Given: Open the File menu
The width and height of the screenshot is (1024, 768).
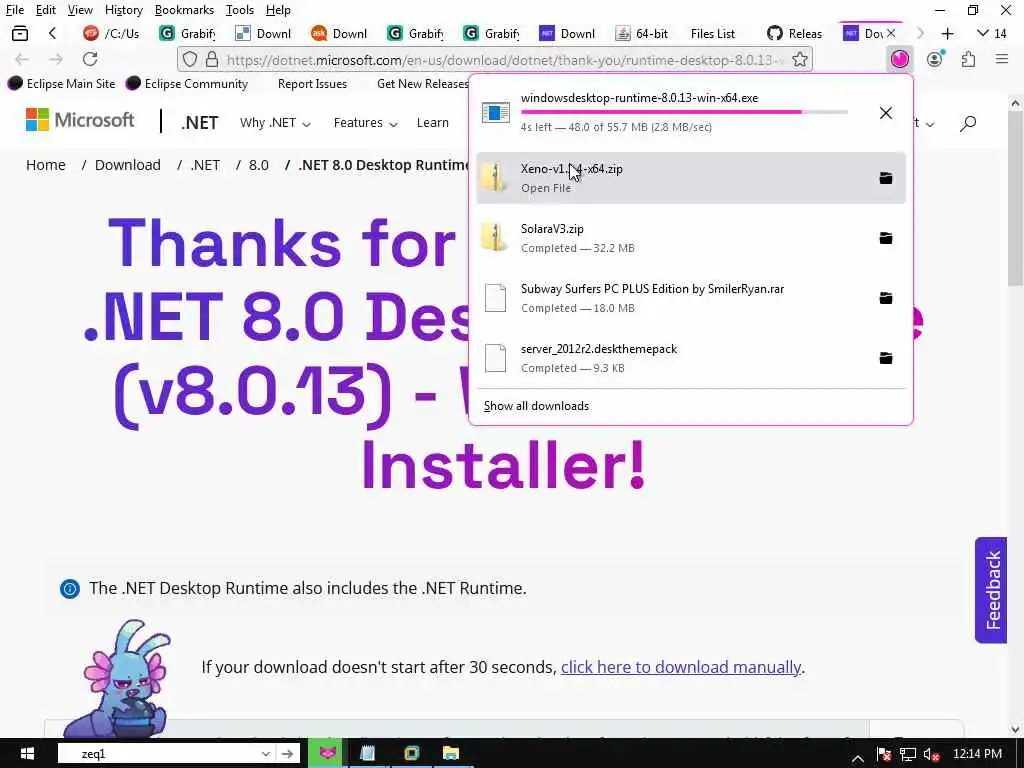Looking at the screenshot, I should click(14, 10).
